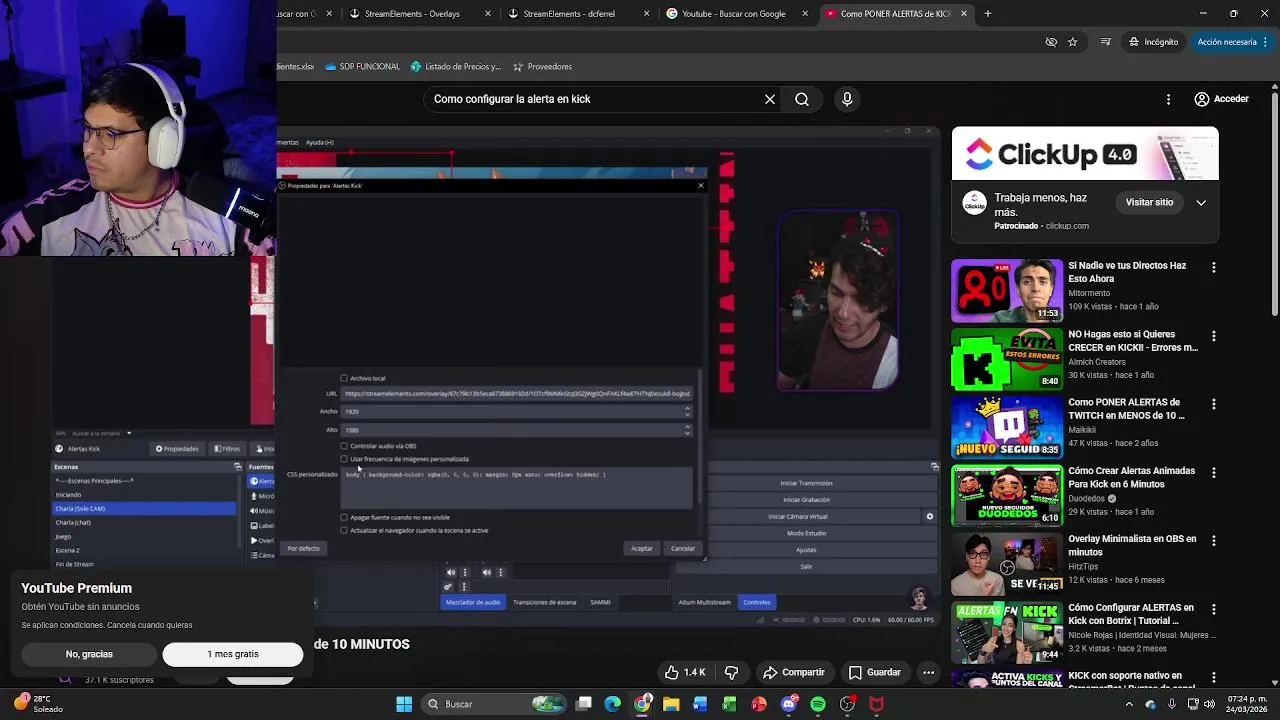
Task: Open File Explorer from the taskbar
Action: tap(671, 704)
